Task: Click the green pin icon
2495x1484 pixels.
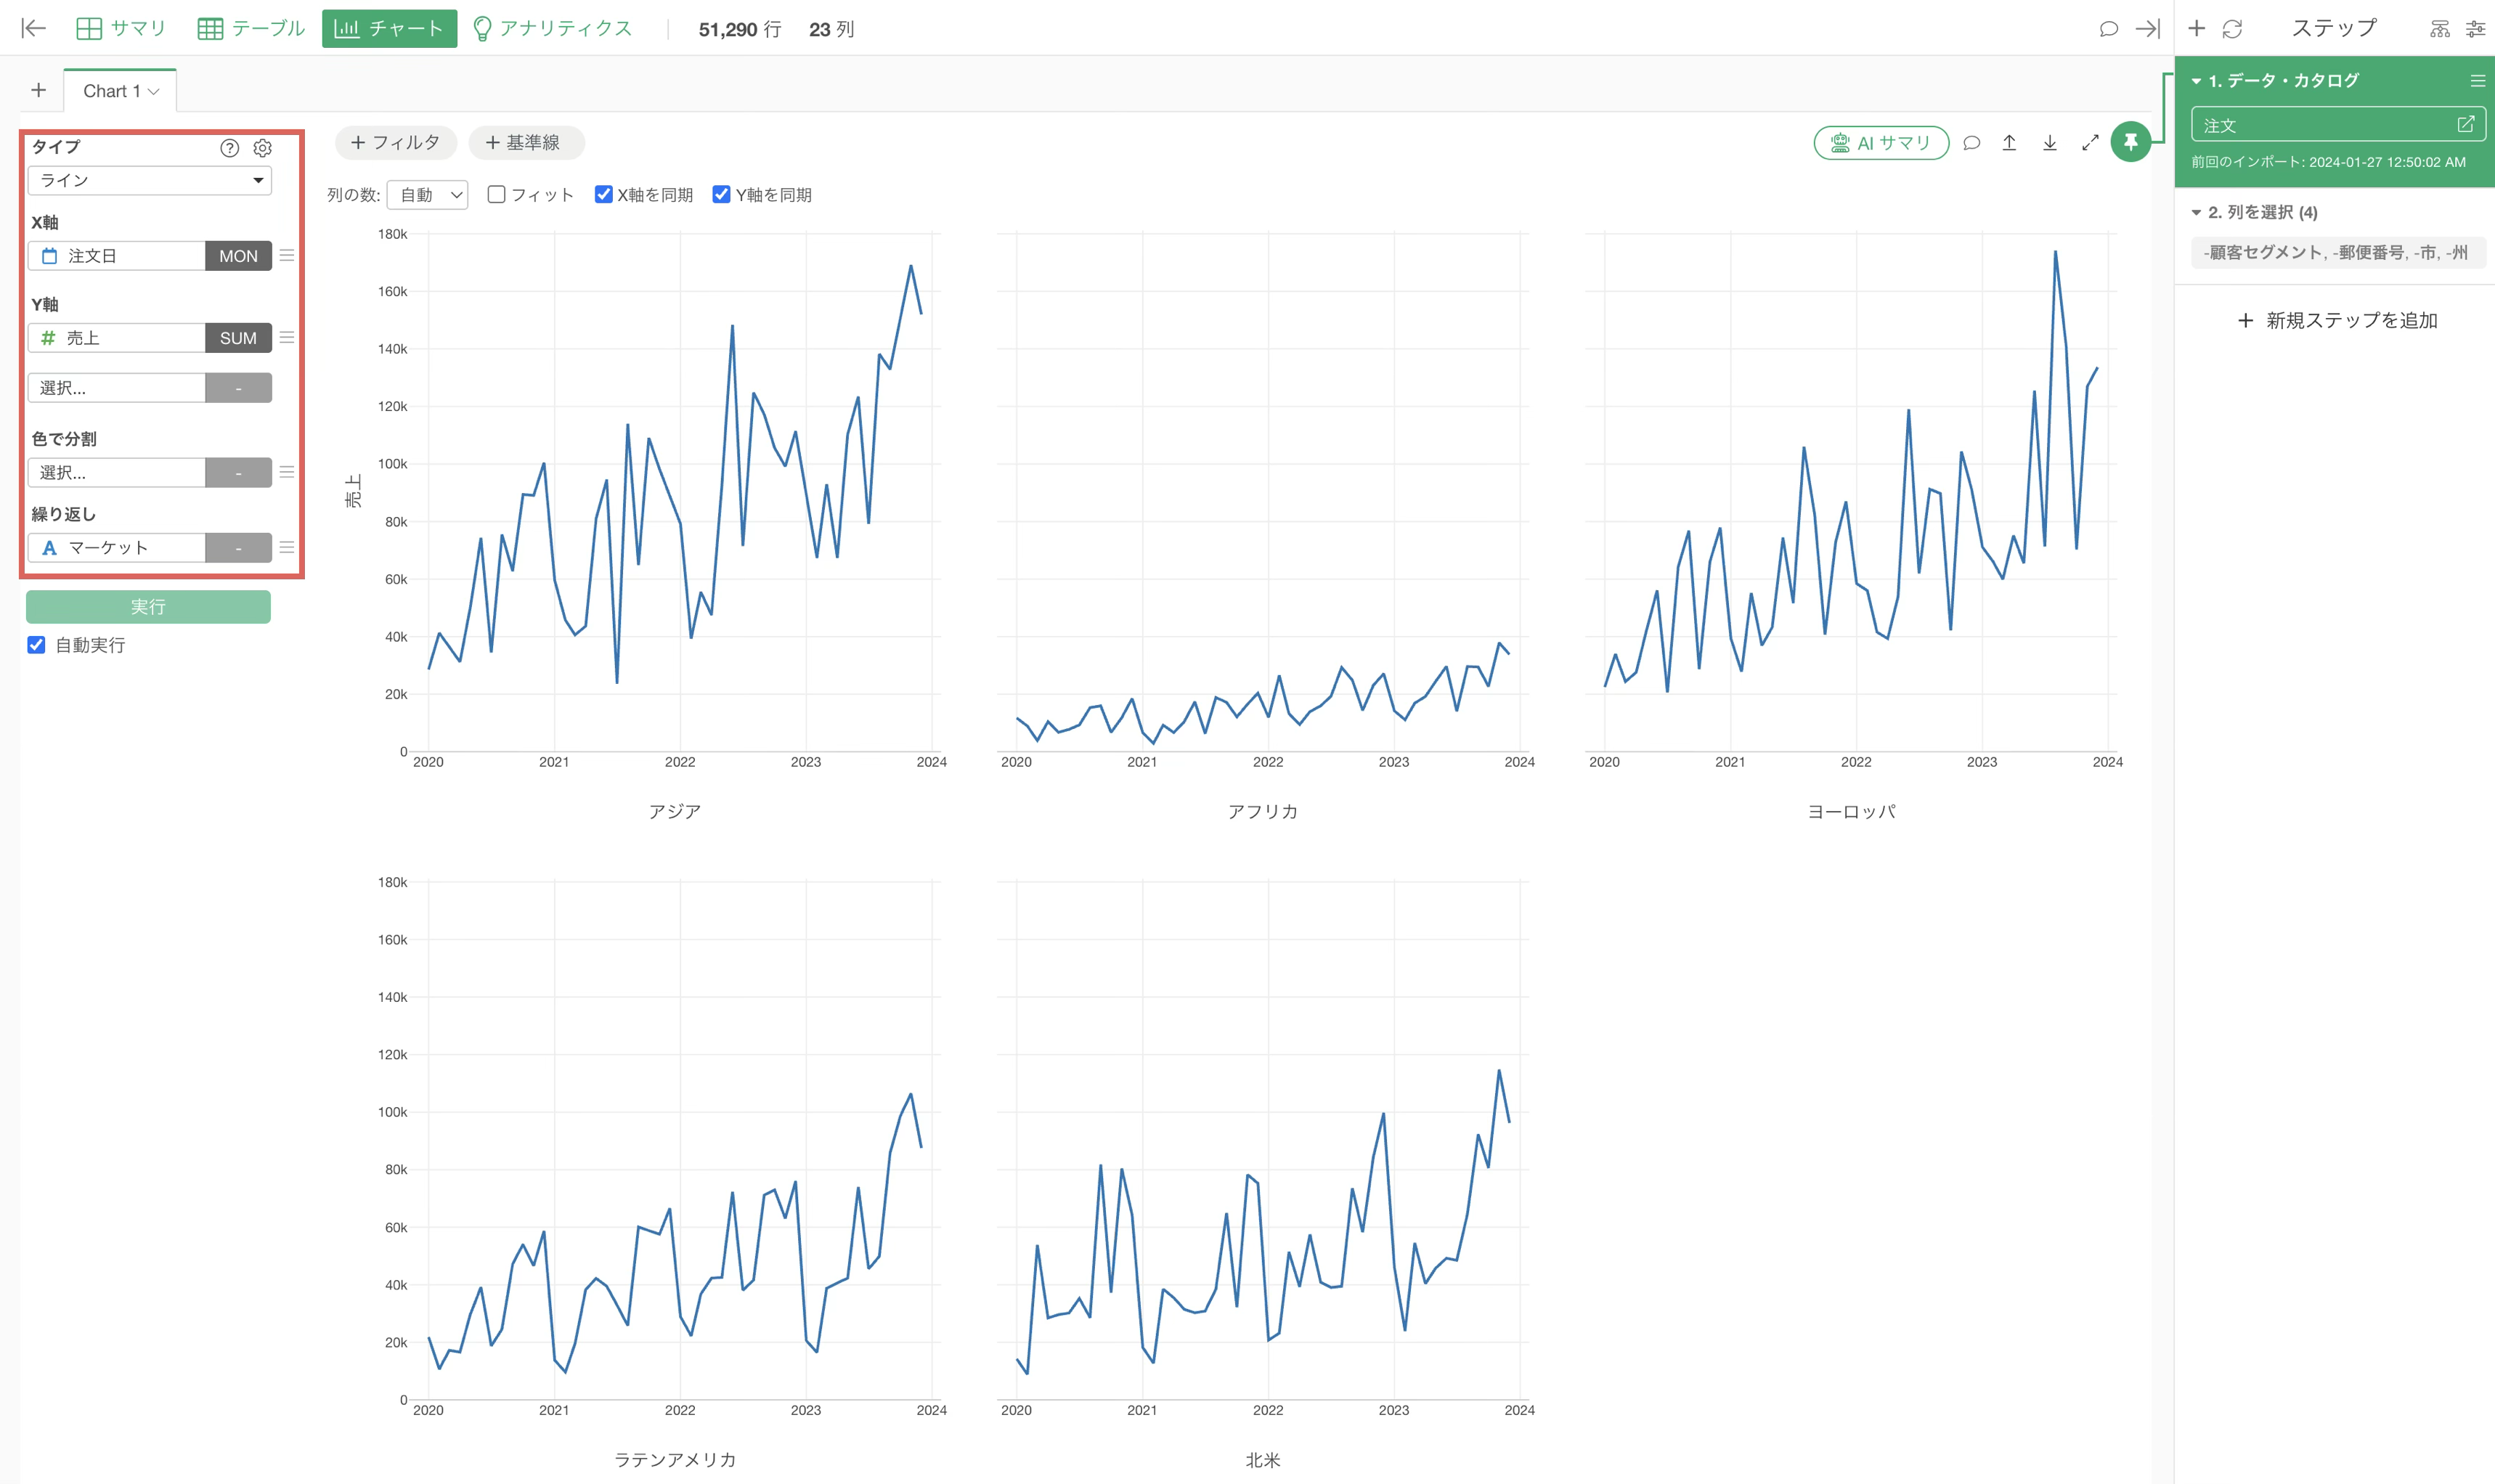Action: coord(2130,142)
